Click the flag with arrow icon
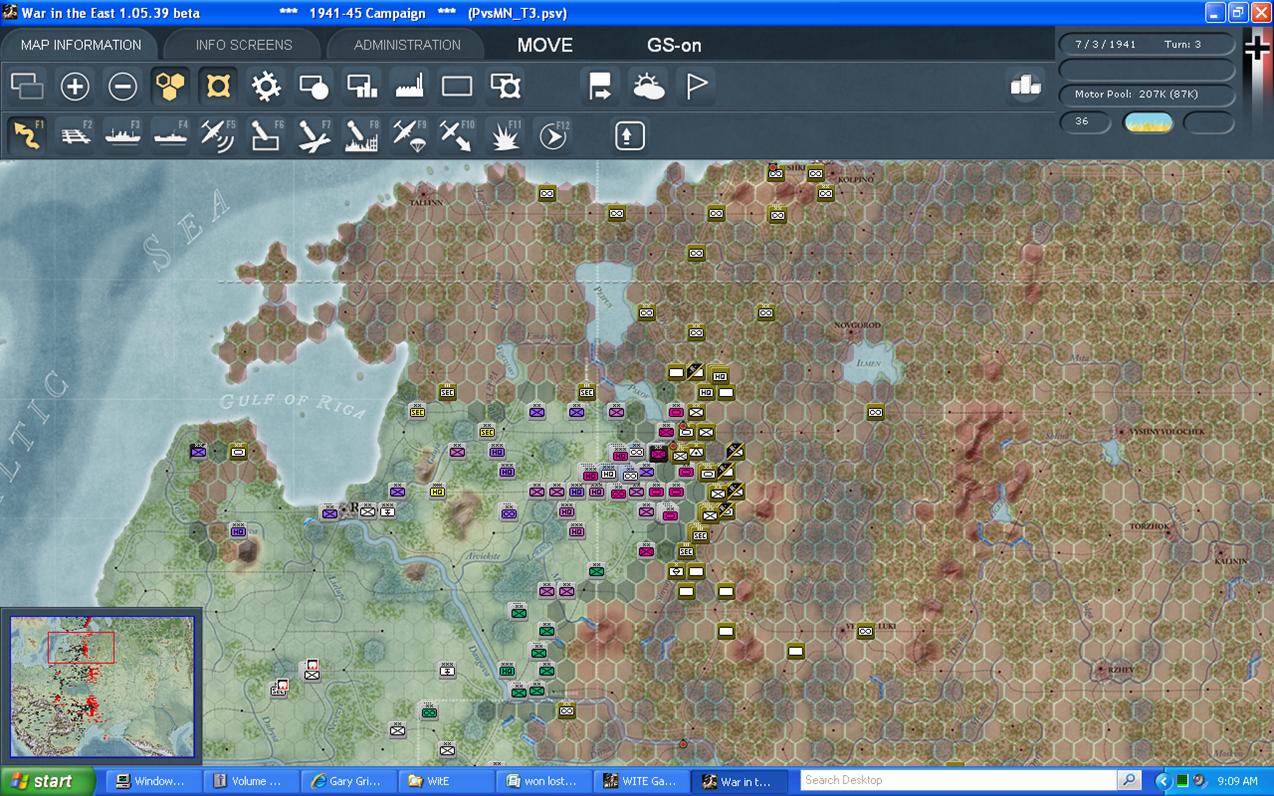 point(600,87)
